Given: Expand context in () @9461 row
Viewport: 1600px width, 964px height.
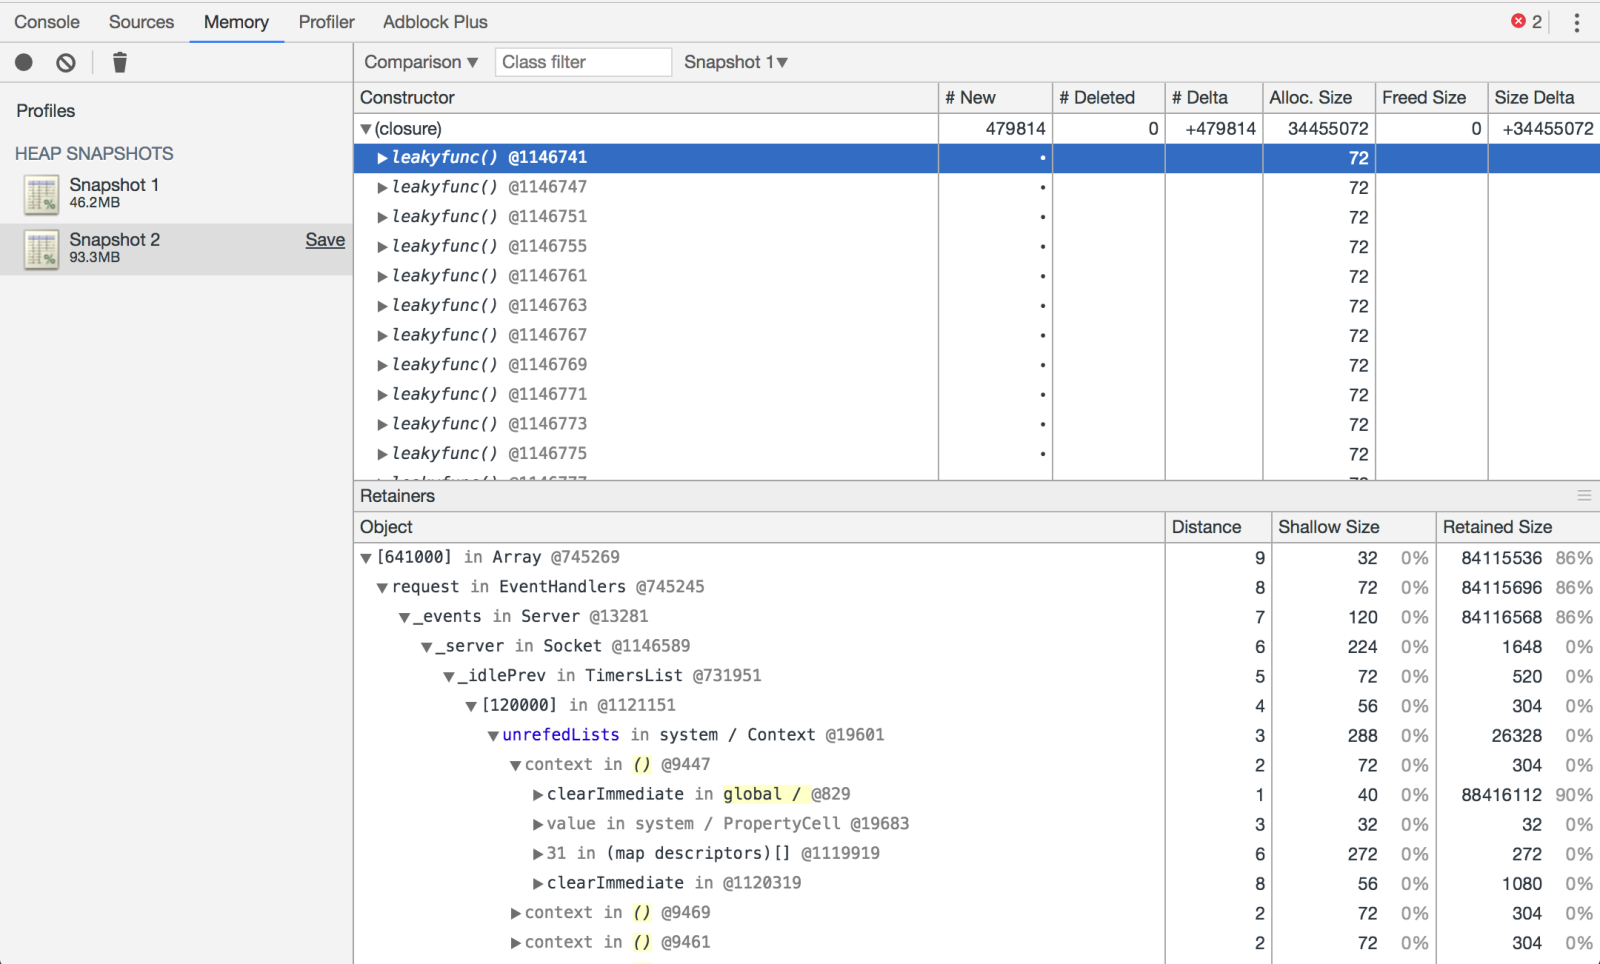Looking at the screenshot, I should [516, 943].
